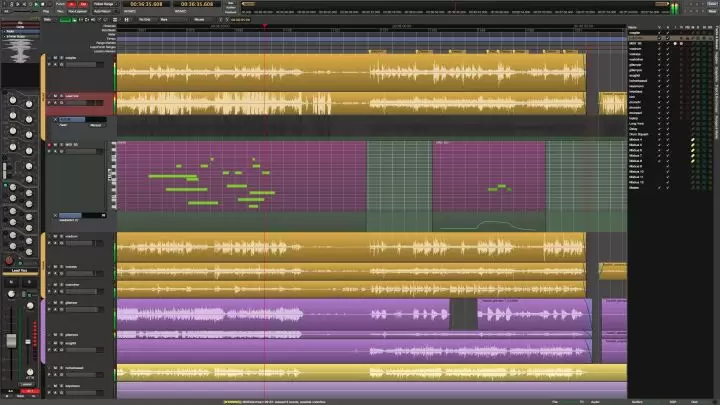Screen dimensions: 720x405
Task: Click the green Play transport button
Action: [x=34, y=4]
